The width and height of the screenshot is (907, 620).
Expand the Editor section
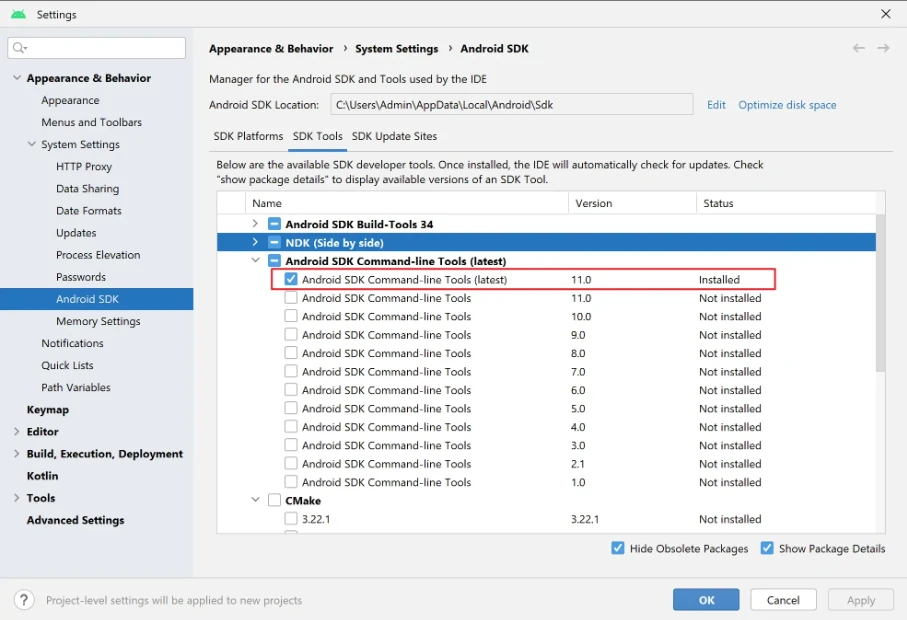(17, 431)
